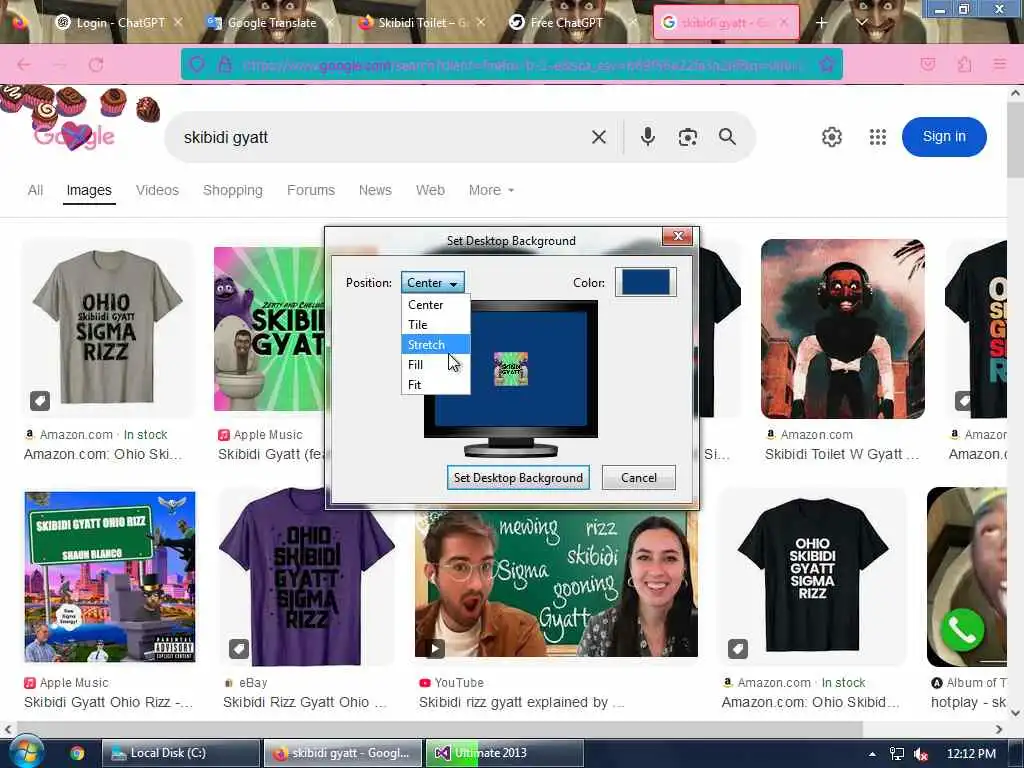Screen dimensions: 1024x768
Task: Click the Set Desktop Background button
Action: [519, 477]
